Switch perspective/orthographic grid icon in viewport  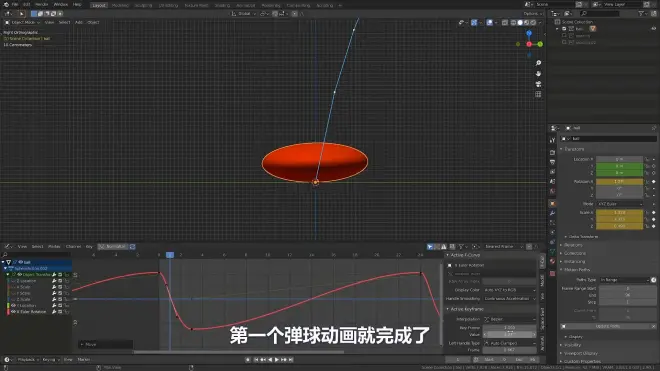pos(538,94)
